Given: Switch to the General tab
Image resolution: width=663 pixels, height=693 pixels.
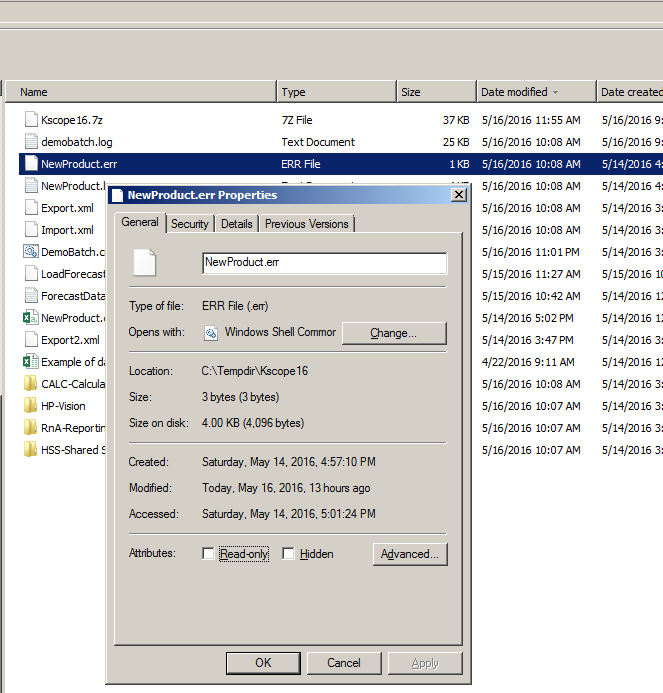Looking at the screenshot, I should click(140, 222).
